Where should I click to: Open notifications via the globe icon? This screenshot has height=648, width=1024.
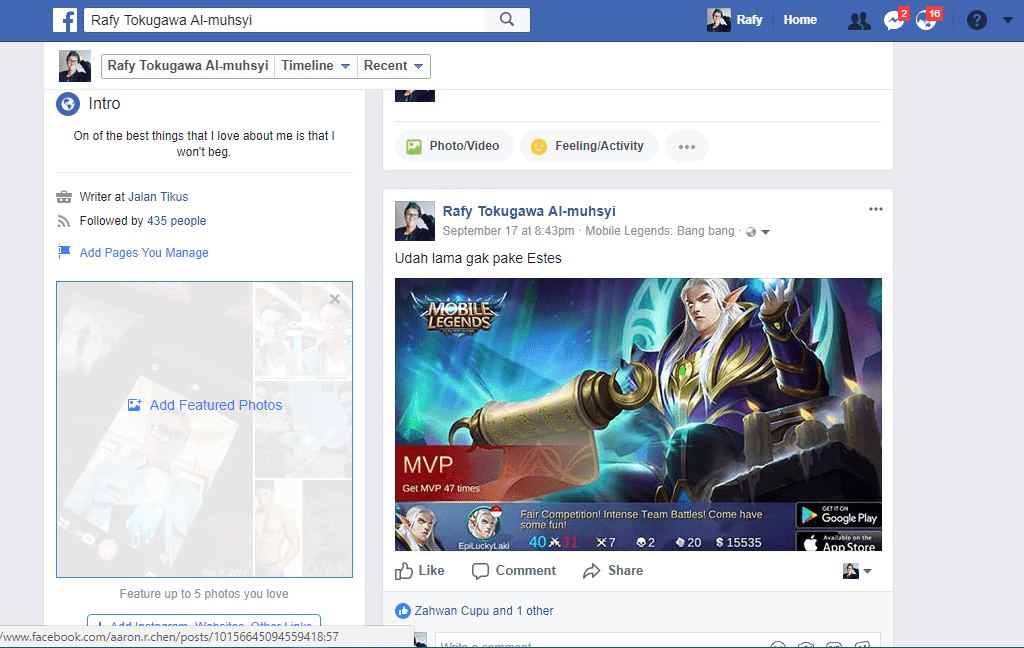[925, 19]
